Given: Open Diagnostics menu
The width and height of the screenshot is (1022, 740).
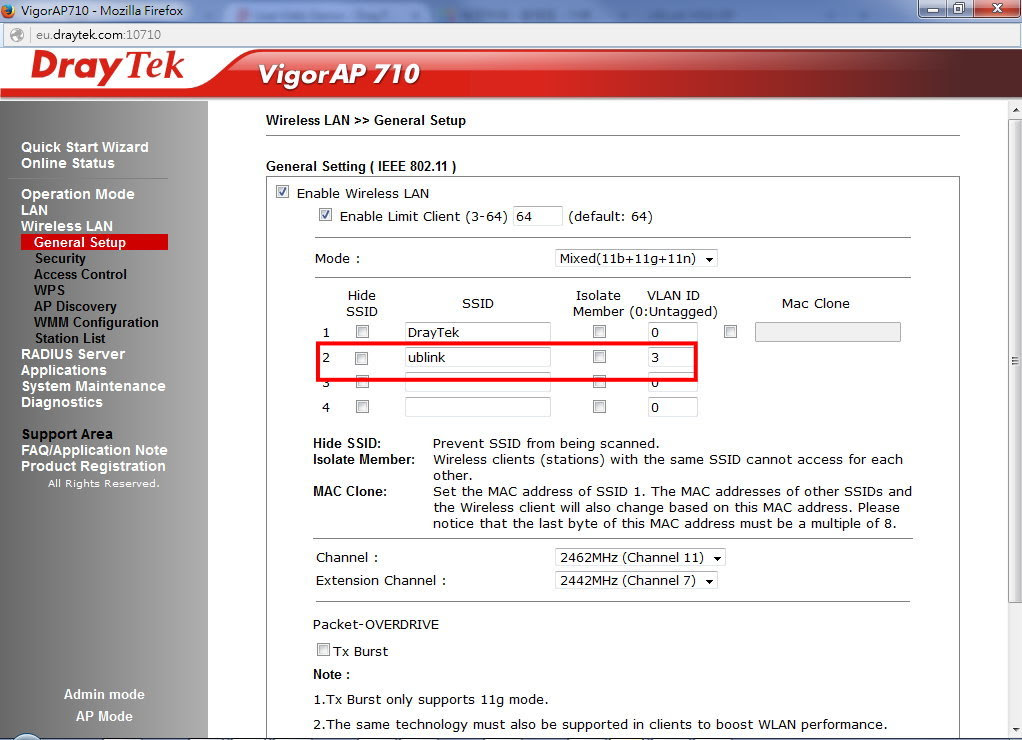Looking at the screenshot, I should pyautogui.click(x=62, y=402).
